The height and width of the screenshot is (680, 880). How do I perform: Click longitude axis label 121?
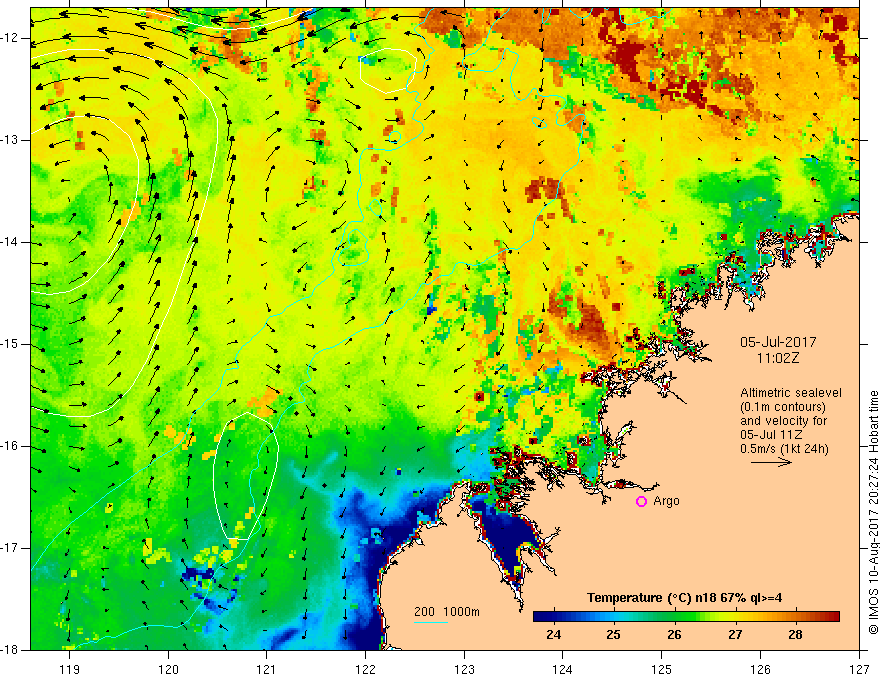tap(267, 669)
